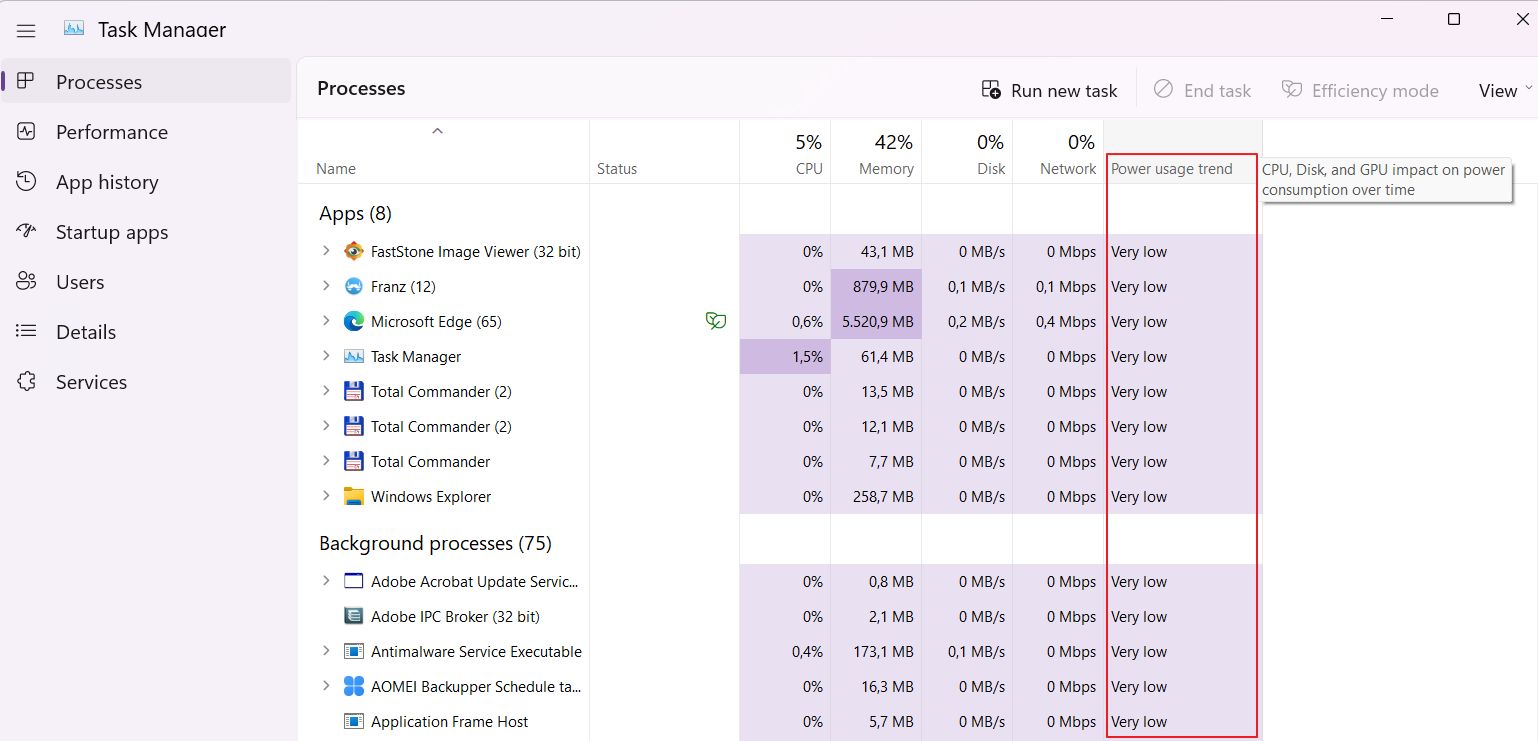Image resolution: width=1538 pixels, height=741 pixels.
Task: Click Run new task button
Action: coord(1049,91)
